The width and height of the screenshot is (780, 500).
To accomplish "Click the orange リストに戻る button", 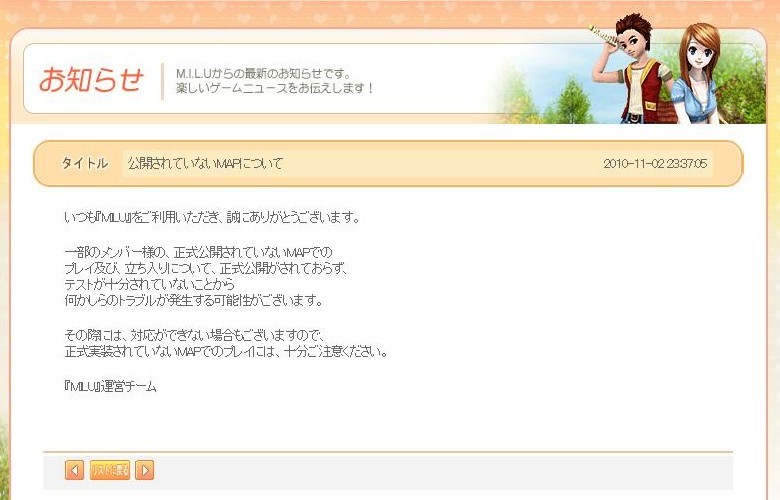I will coord(110,470).
